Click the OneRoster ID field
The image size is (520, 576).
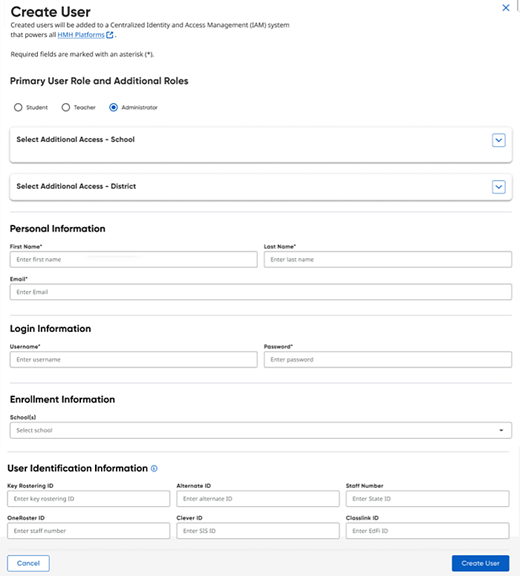click(89, 531)
